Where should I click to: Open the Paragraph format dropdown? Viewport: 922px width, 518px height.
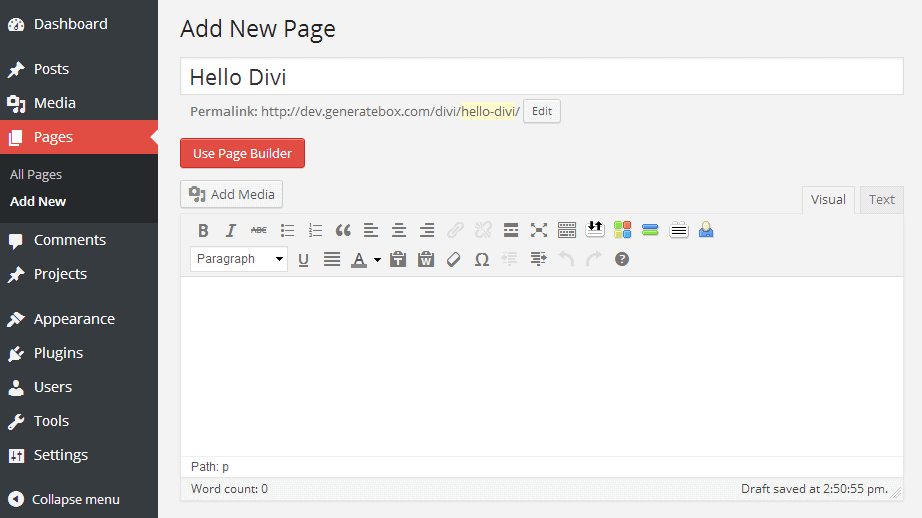pyautogui.click(x=239, y=259)
